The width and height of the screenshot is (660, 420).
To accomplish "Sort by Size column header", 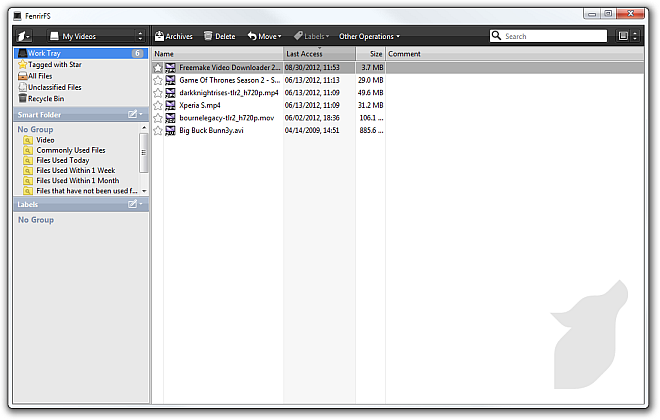I will [370, 54].
